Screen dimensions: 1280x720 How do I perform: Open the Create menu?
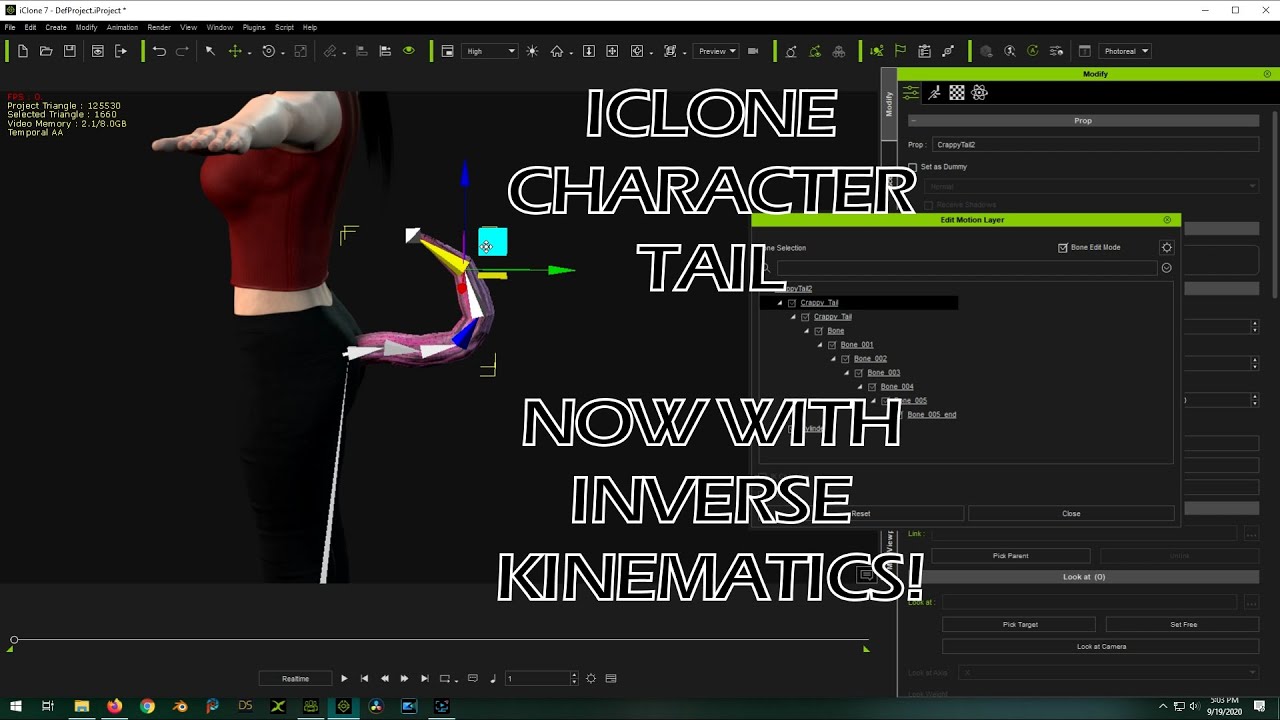tap(56, 28)
